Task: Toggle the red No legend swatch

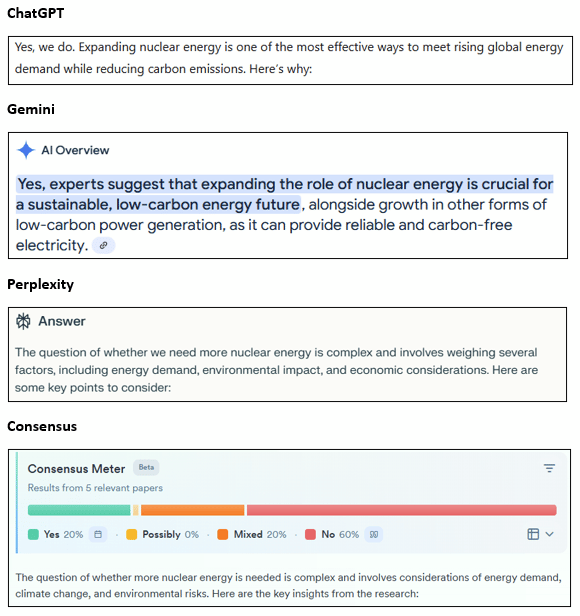Action: click(310, 535)
